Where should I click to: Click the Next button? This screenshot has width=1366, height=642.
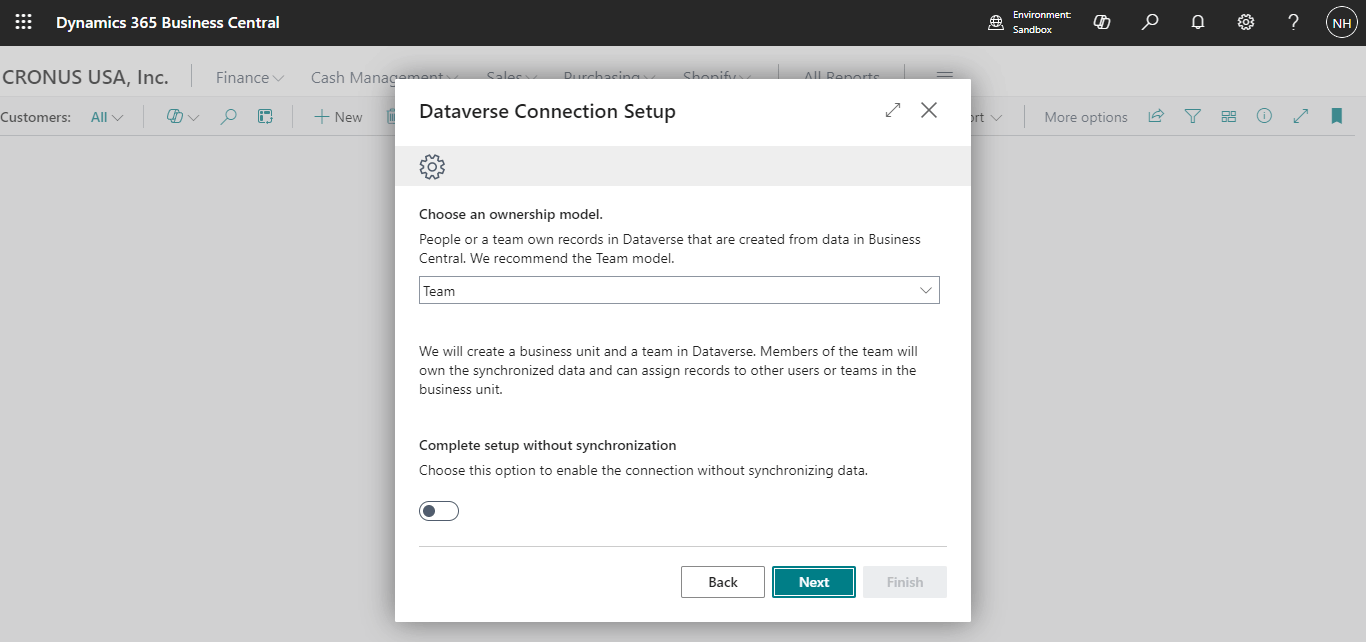[x=814, y=582]
